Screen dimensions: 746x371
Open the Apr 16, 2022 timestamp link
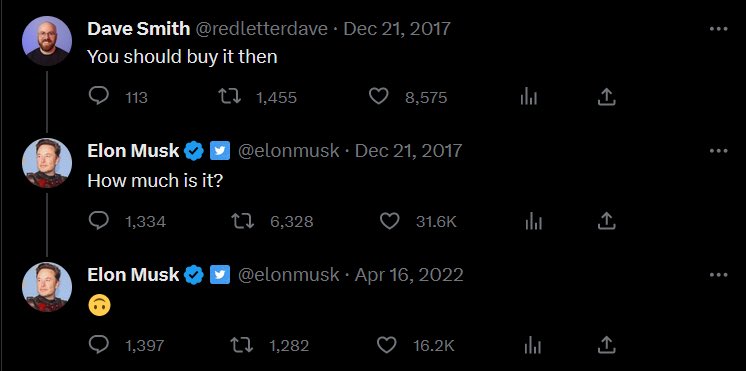coord(409,275)
